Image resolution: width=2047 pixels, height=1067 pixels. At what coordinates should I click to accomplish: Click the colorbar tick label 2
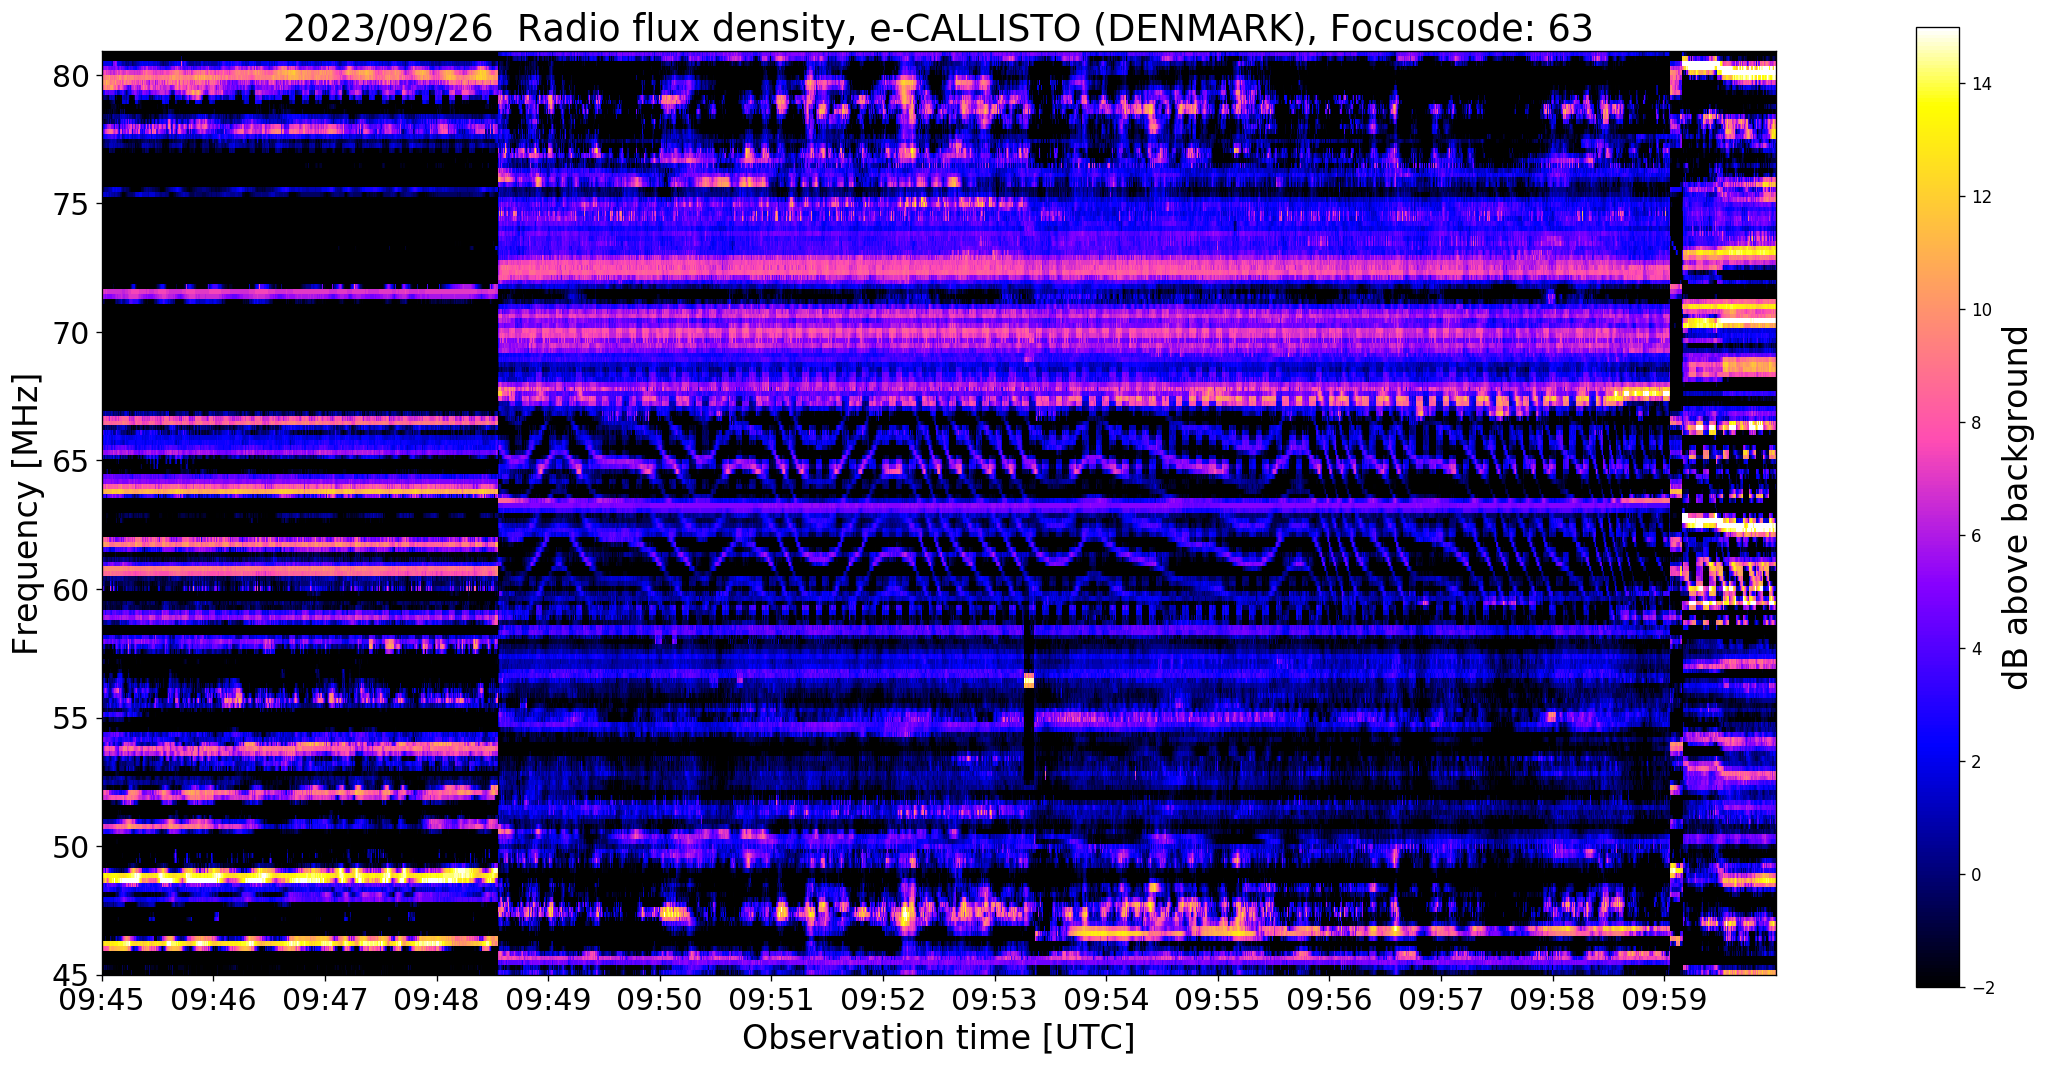click(1975, 762)
